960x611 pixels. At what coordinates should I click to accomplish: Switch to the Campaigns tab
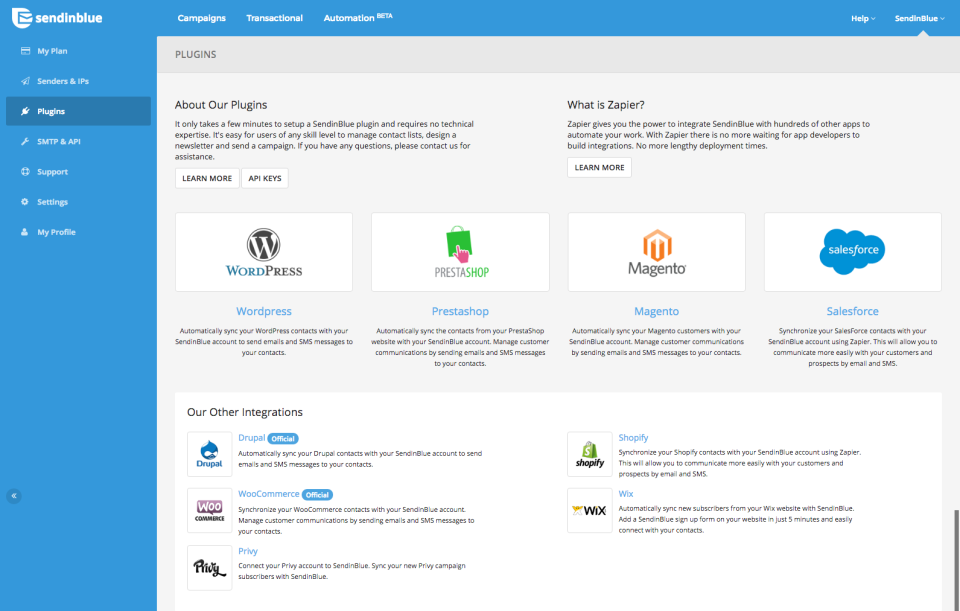pyautogui.click(x=201, y=17)
